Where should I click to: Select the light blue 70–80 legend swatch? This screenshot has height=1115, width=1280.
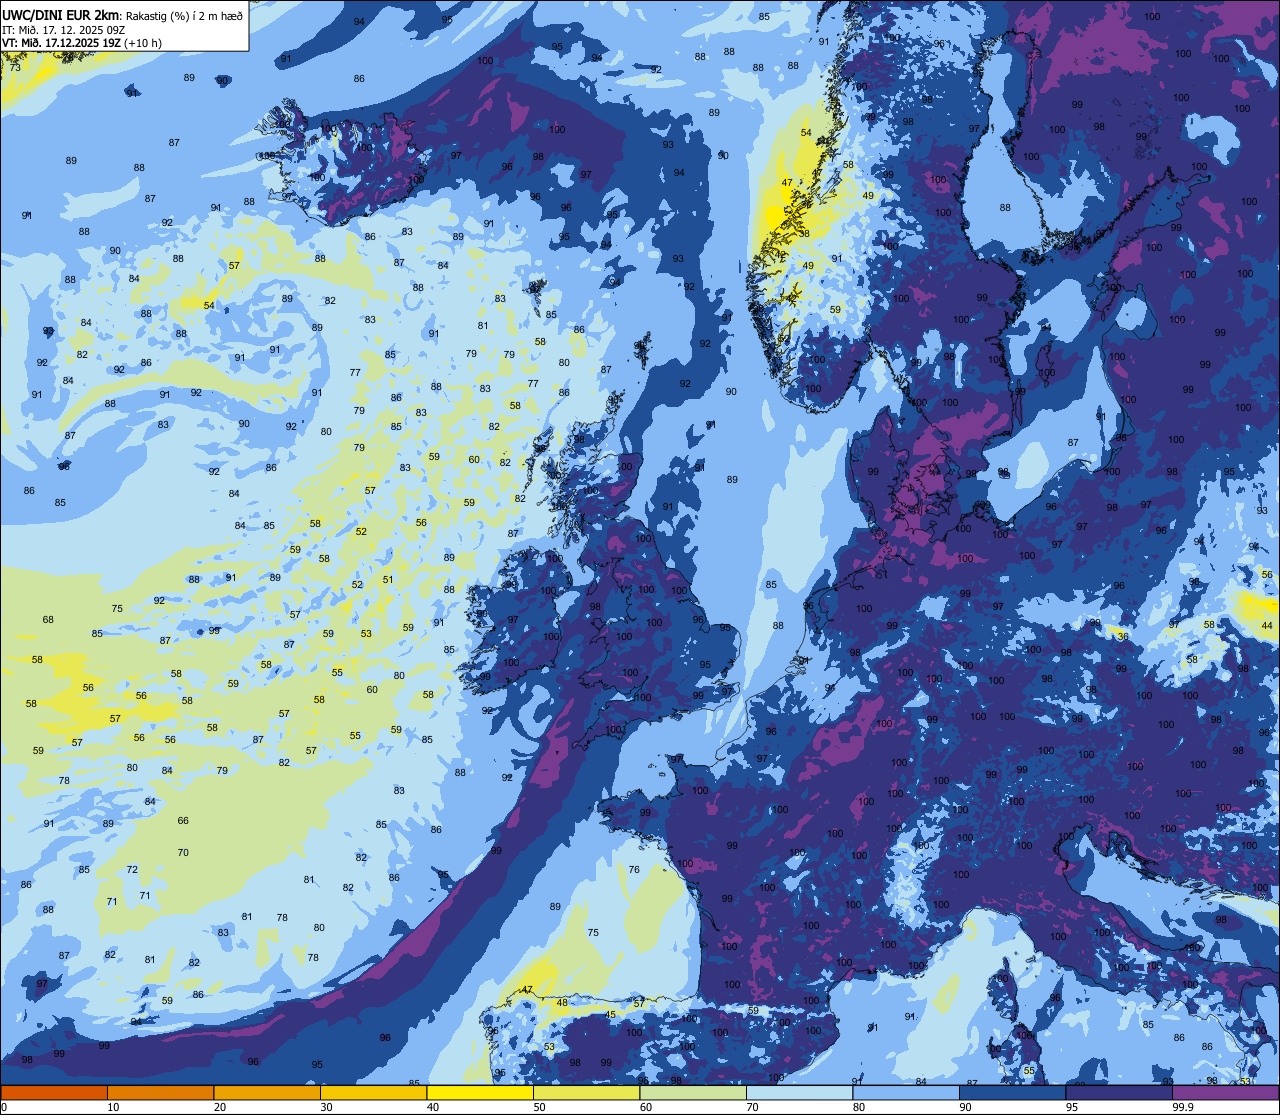799,1092
